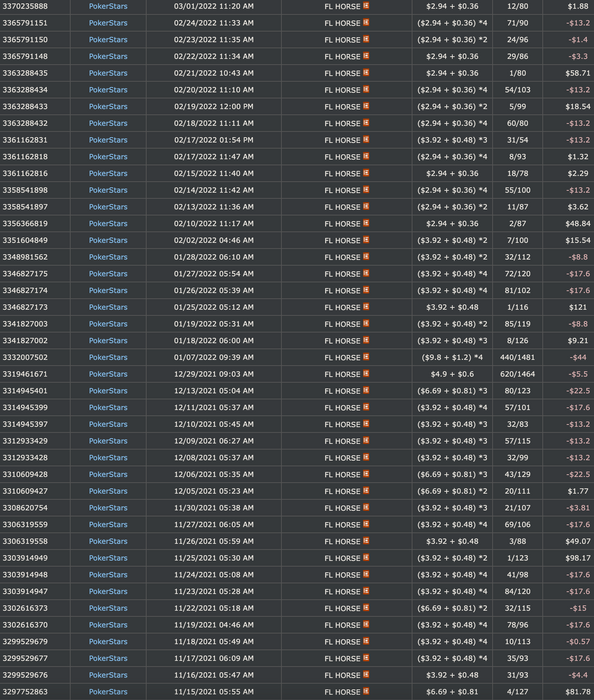Click orange HORSE icon in row 3358541897

point(366,207)
